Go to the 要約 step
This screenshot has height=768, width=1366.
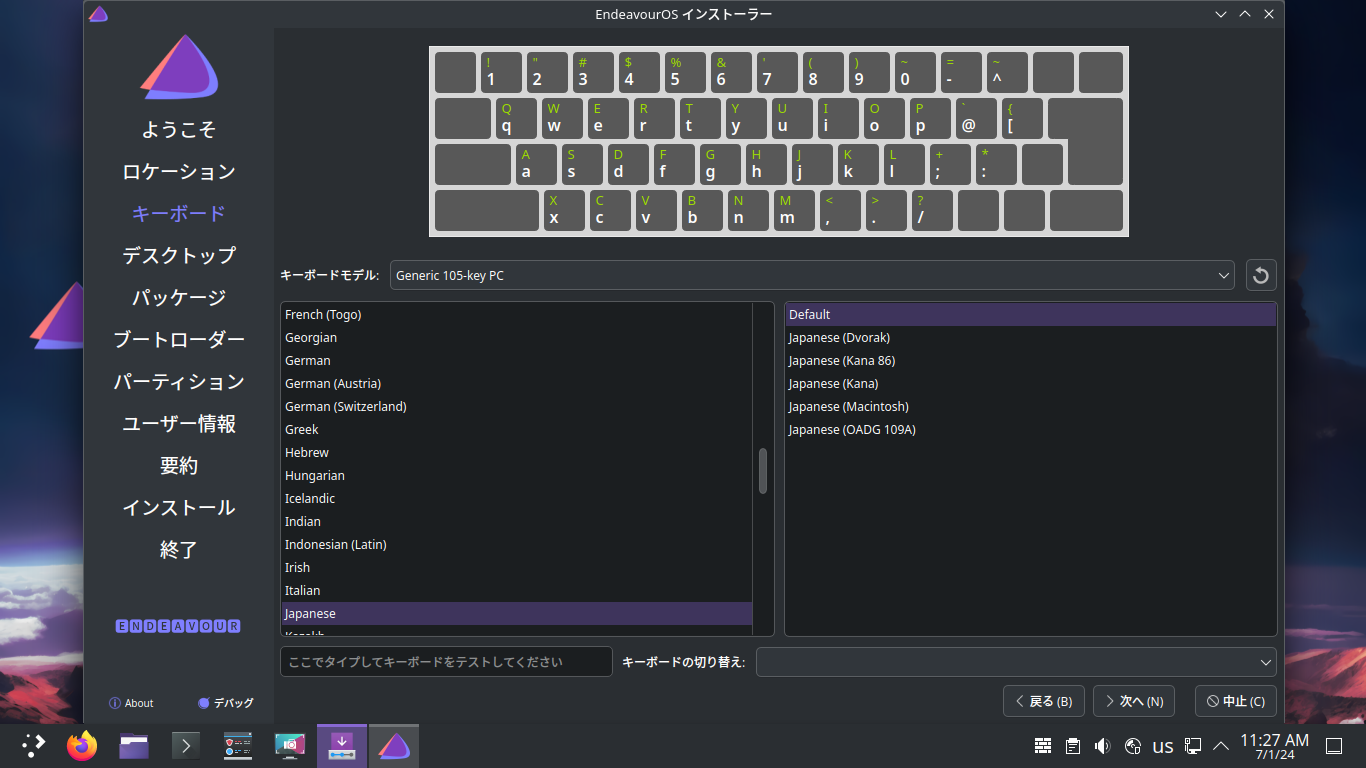coord(179,466)
